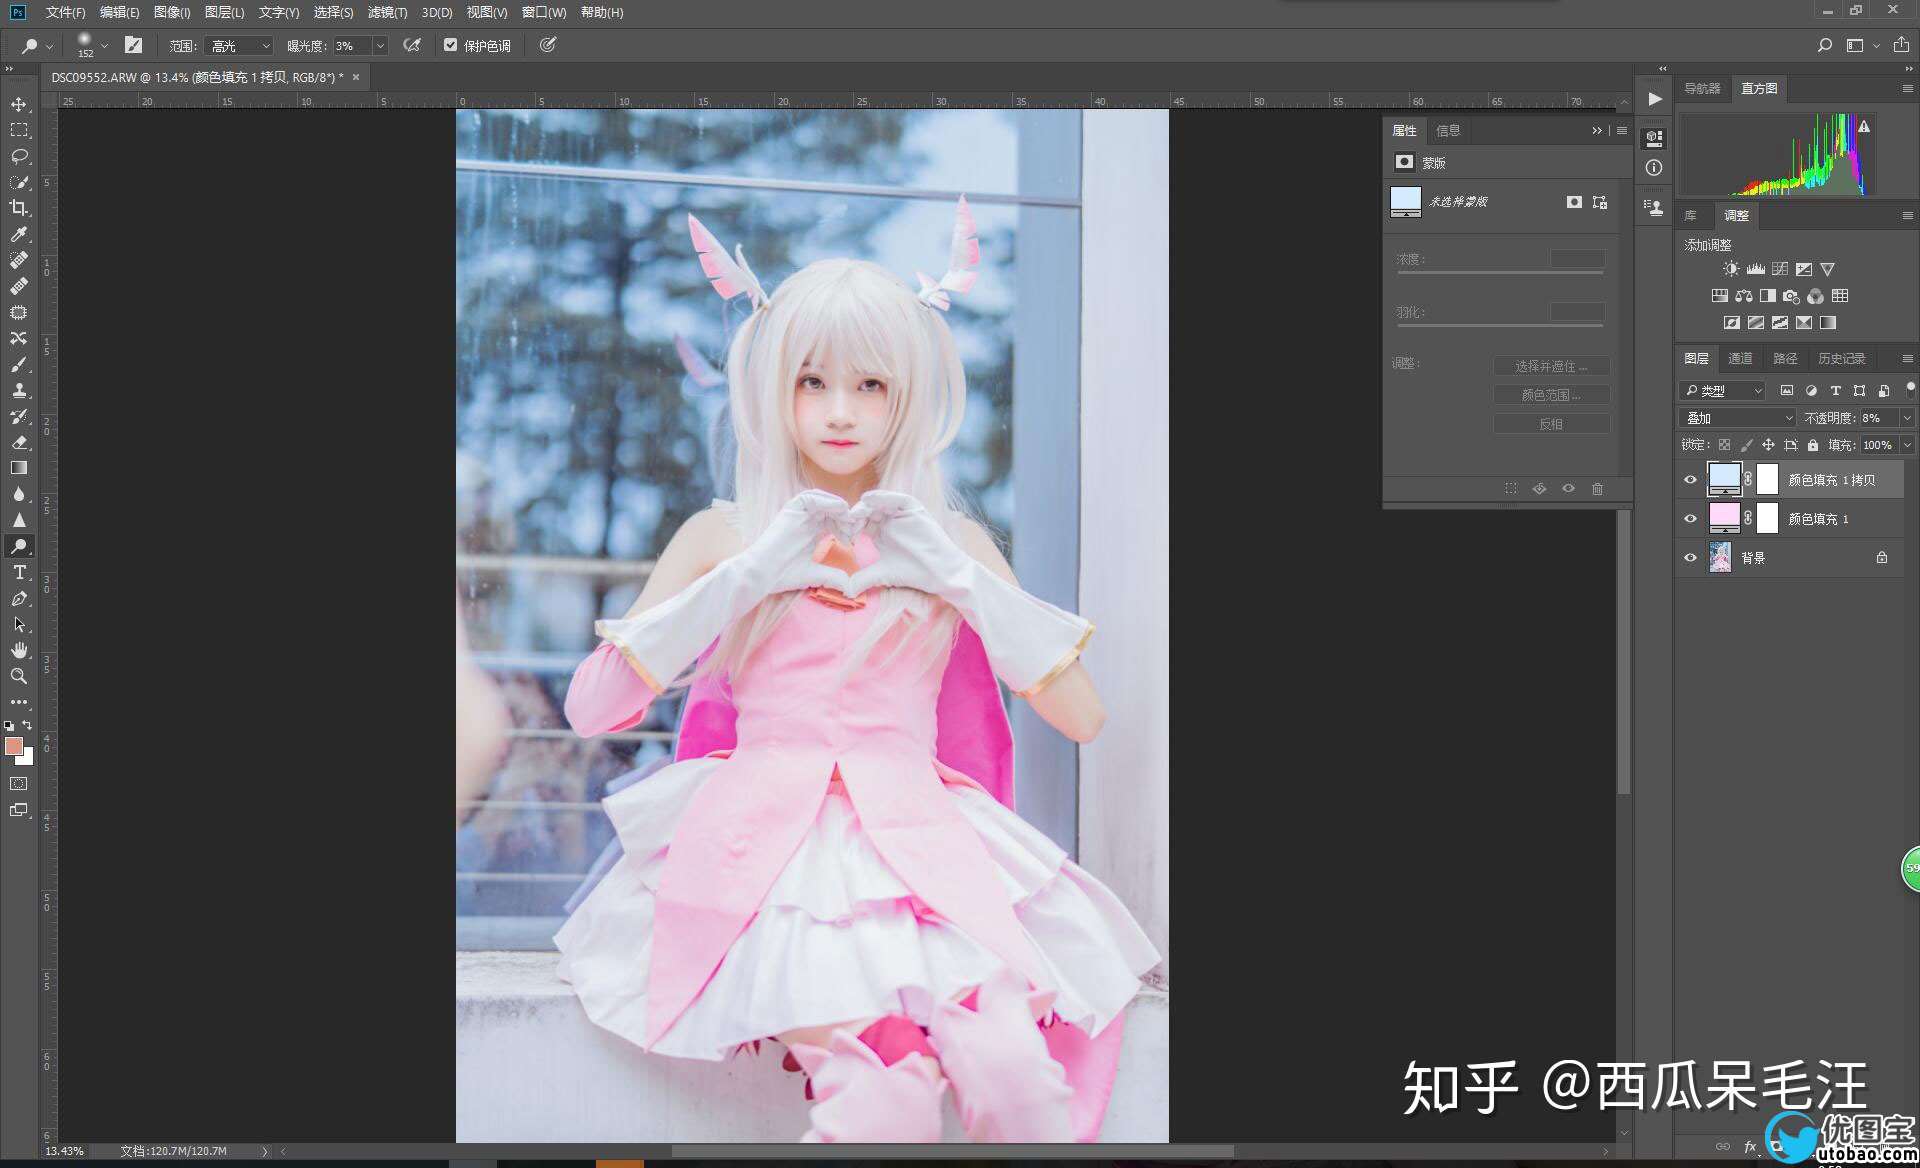
Task: Add a Photo Filter adjustment
Action: [1792, 296]
